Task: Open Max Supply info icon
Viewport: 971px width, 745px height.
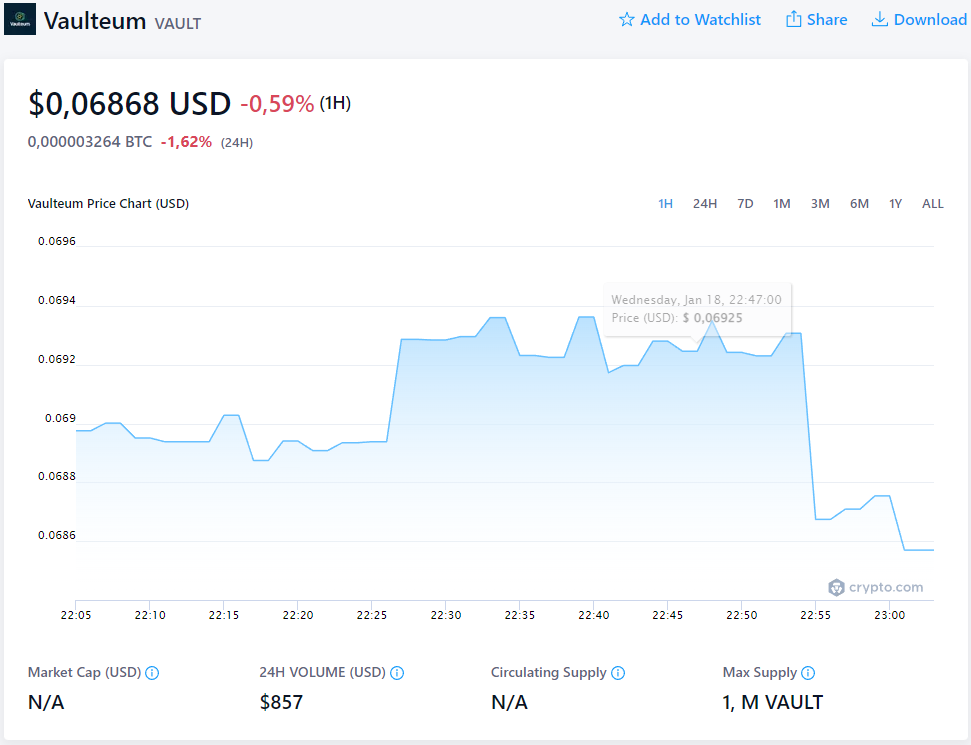Action: pos(808,673)
